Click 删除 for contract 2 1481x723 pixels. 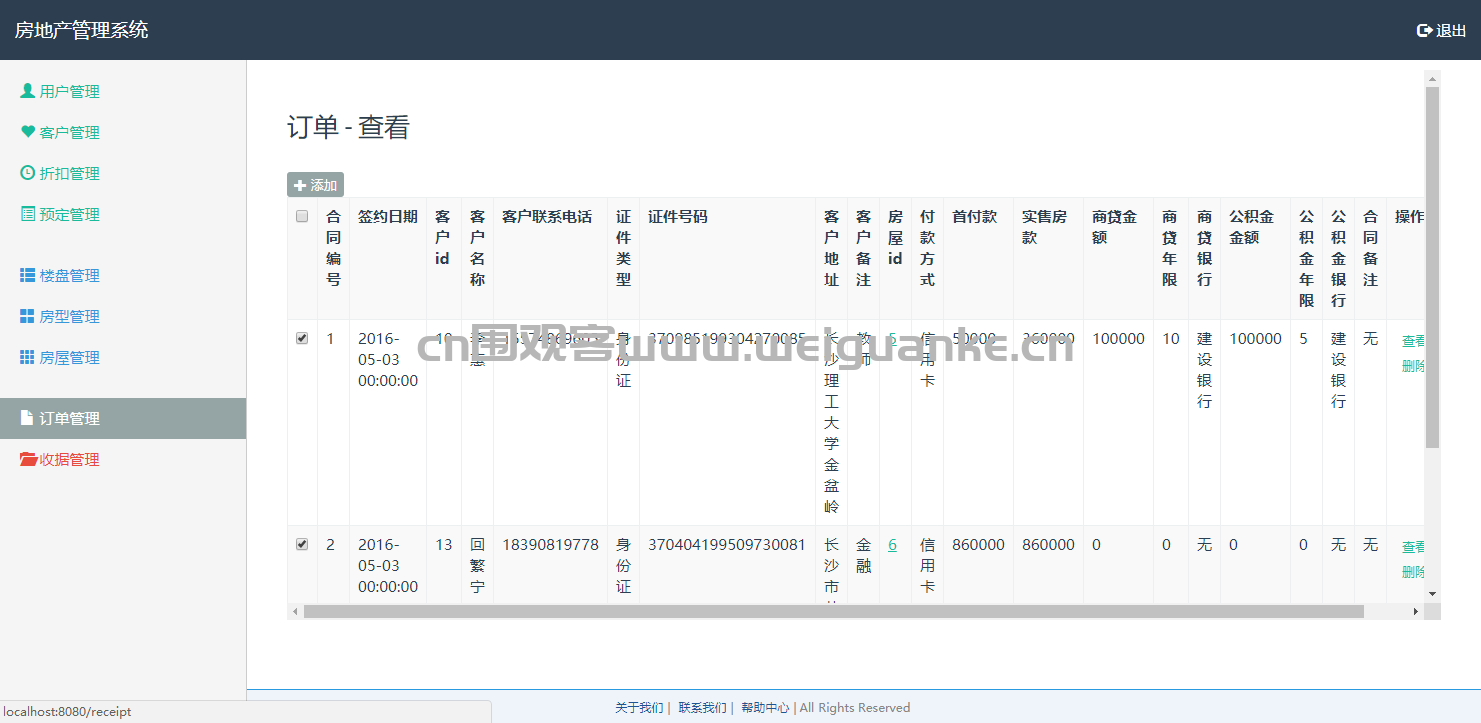1413,571
